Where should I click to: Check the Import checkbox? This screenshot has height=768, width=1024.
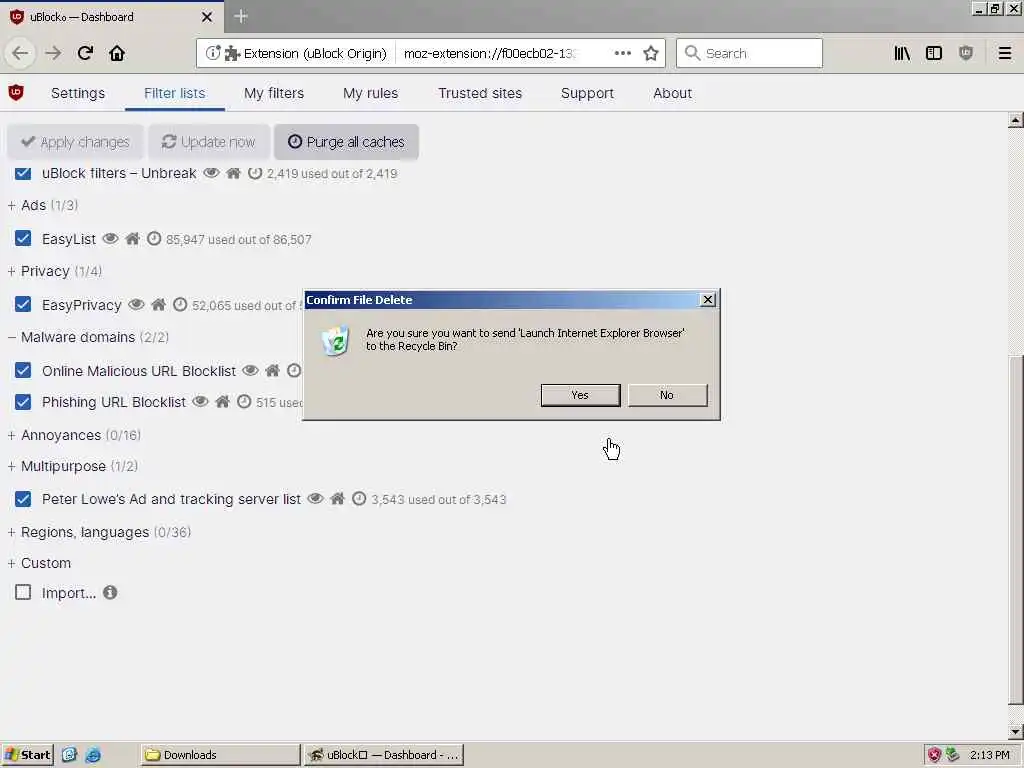[23, 592]
